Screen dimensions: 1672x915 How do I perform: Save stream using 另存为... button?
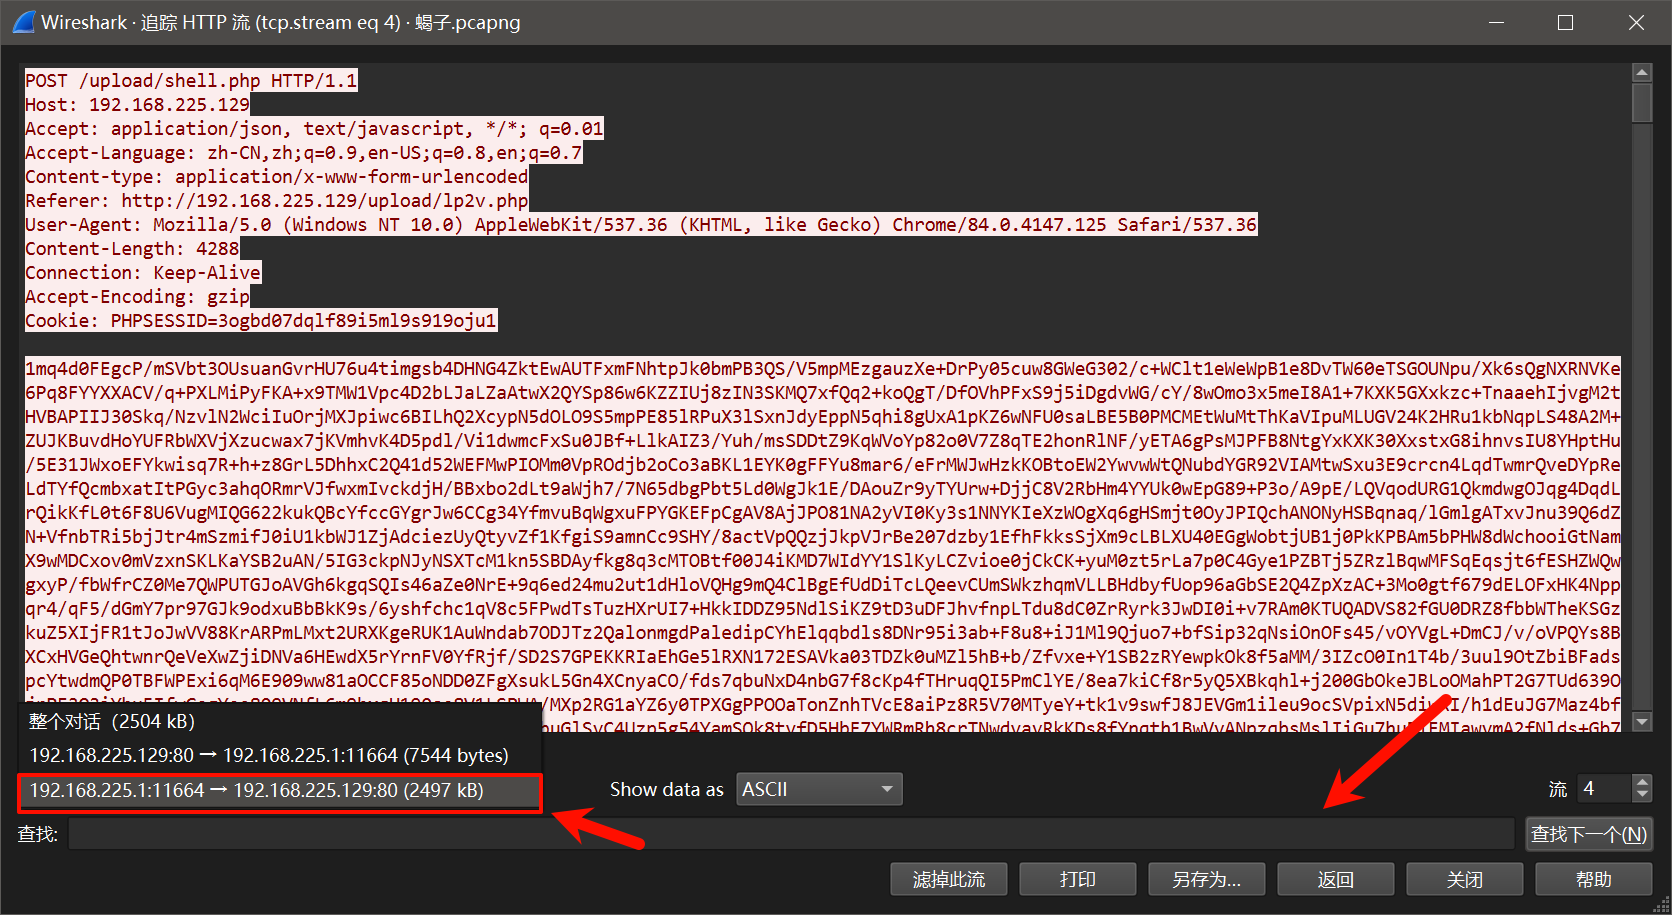click(1206, 879)
